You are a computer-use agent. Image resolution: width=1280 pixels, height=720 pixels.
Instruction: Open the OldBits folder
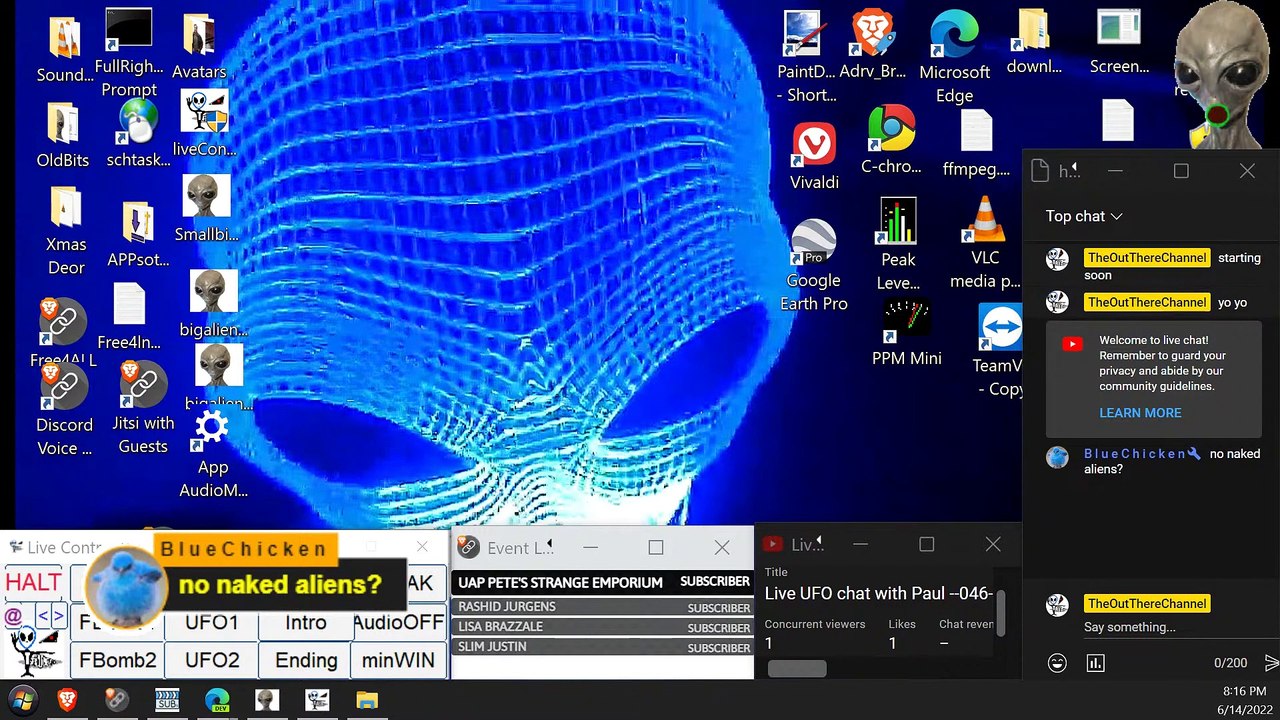[63, 135]
